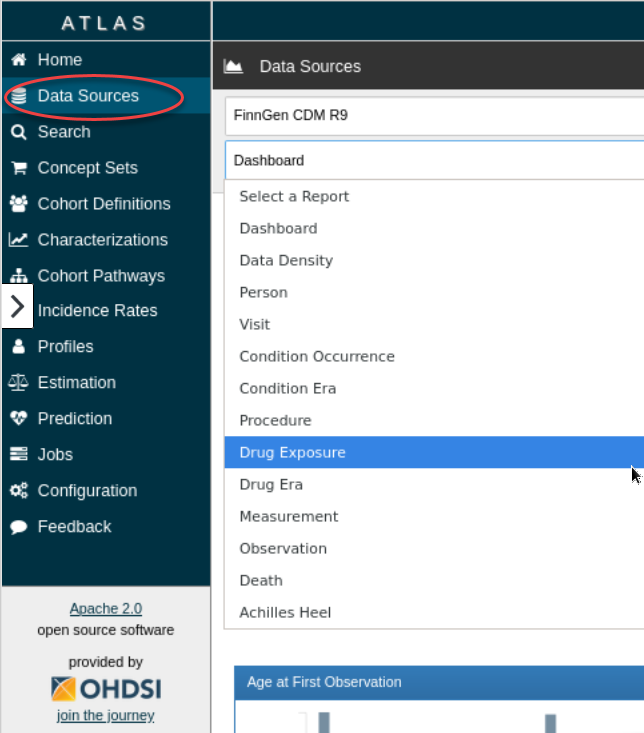644x733 pixels.
Task: Follow the Apache 2.0 license link
Action: pyautogui.click(x=106, y=609)
